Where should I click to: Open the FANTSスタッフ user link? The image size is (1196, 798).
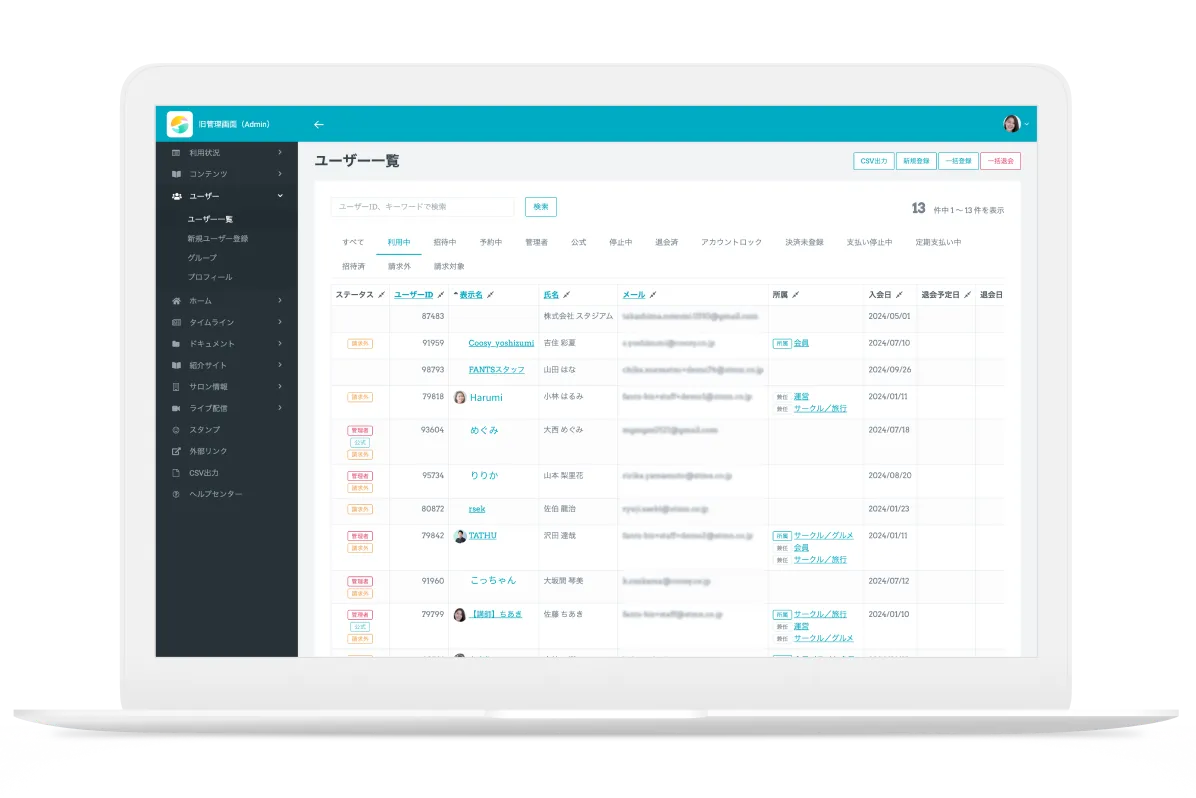pos(497,369)
